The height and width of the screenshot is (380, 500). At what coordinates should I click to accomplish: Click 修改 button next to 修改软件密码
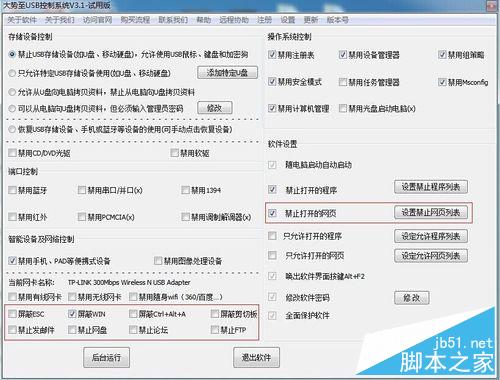click(412, 298)
